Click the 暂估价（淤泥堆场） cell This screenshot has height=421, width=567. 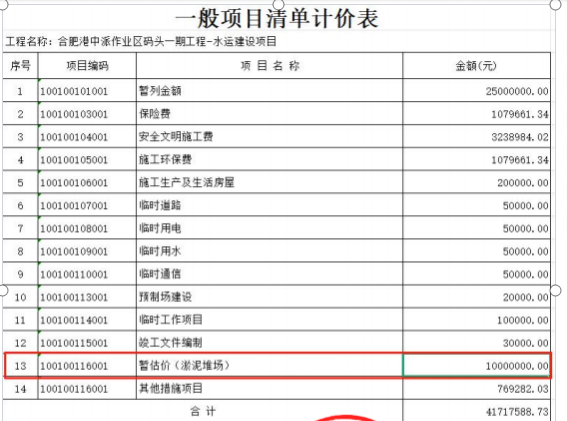point(269,365)
